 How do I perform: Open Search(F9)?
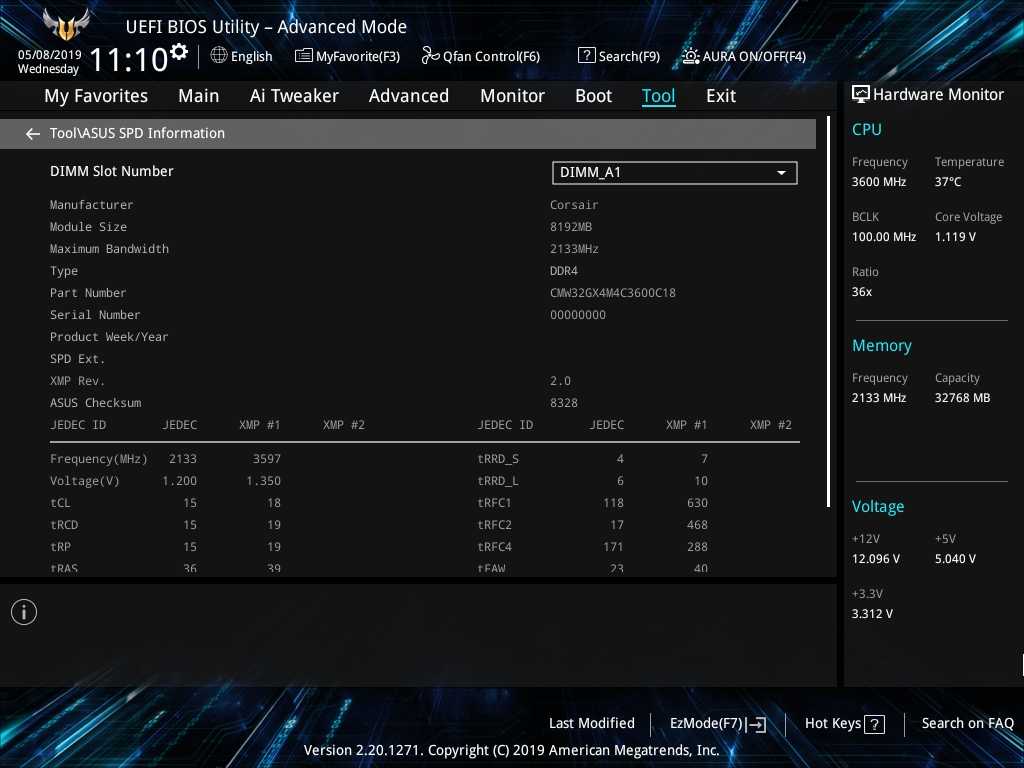pyautogui.click(x=619, y=56)
